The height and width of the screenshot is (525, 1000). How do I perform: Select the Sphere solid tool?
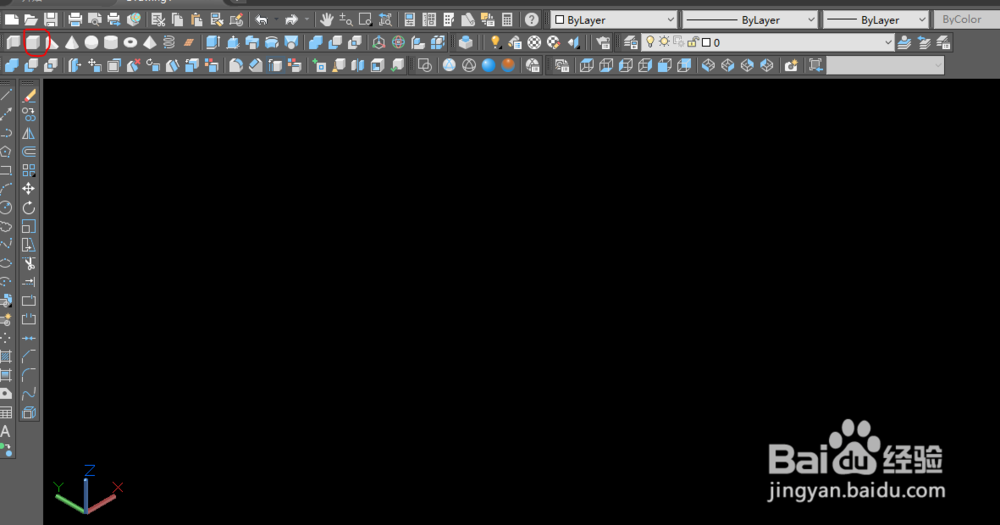coord(91,43)
